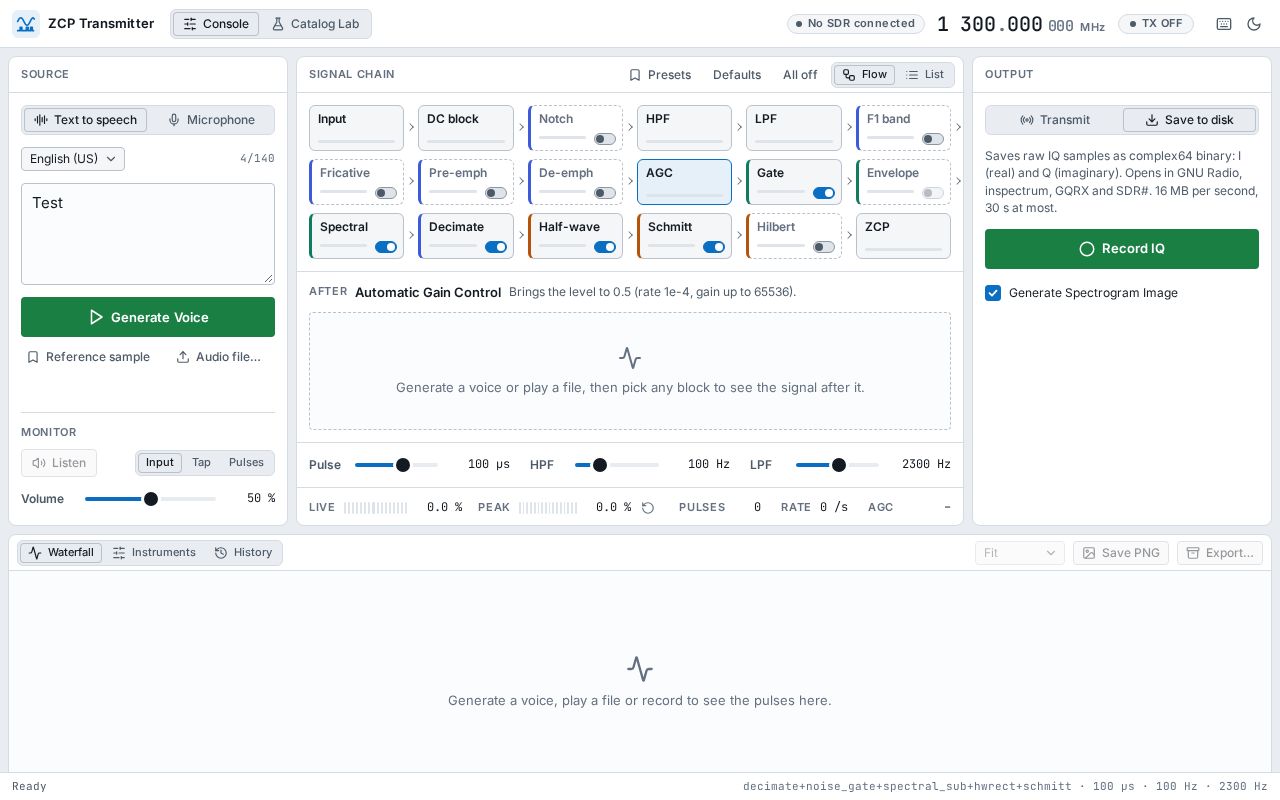Screen dimensions: 1280x800
Task: Adjust the Volume slider
Action: pos(150,499)
